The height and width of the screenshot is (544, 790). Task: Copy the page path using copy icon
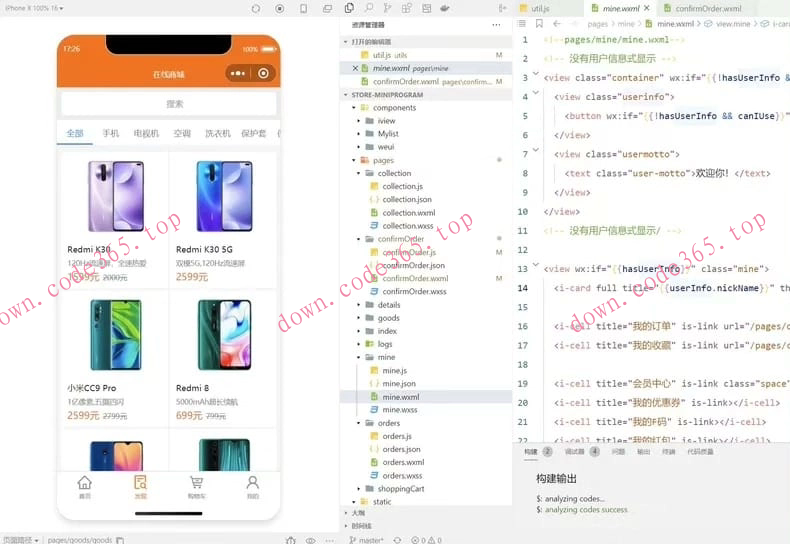click(120, 540)
